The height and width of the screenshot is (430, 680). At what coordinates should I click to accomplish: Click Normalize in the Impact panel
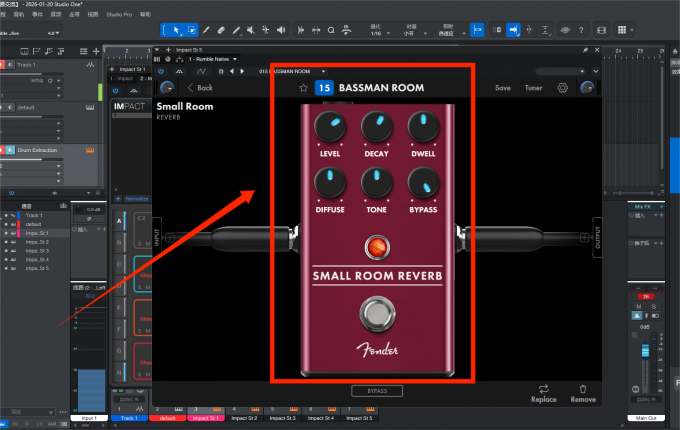(137, 199)
